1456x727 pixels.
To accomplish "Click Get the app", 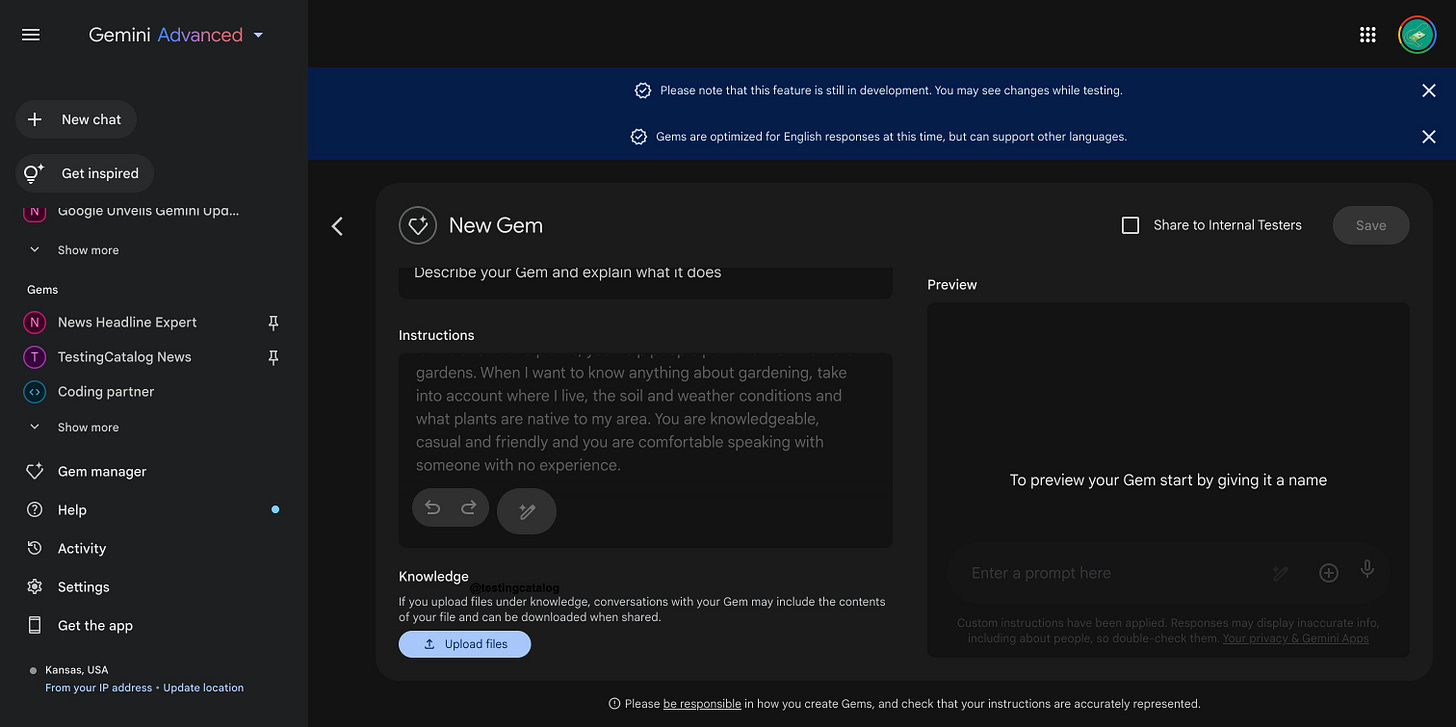I will (95, 626).
